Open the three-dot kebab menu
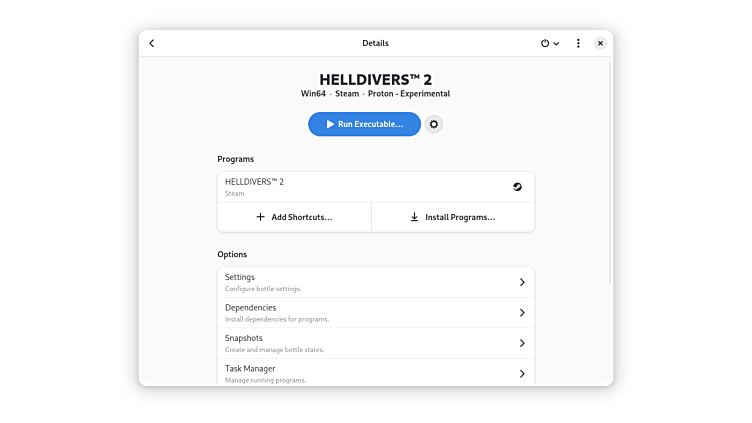This screenshot has width=752, height=423. point(578,43)
